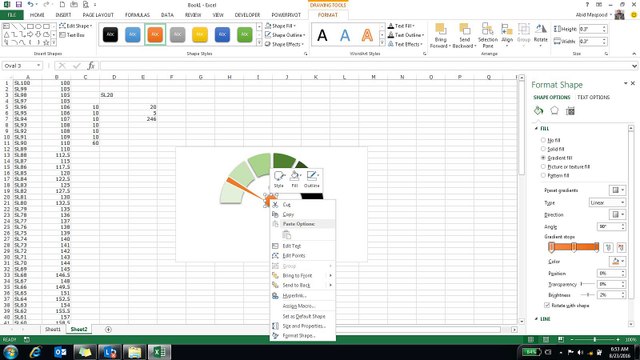Remove gradient stop button
The width and height of the screenshot is (640, 360).
(x=621, y=247)
